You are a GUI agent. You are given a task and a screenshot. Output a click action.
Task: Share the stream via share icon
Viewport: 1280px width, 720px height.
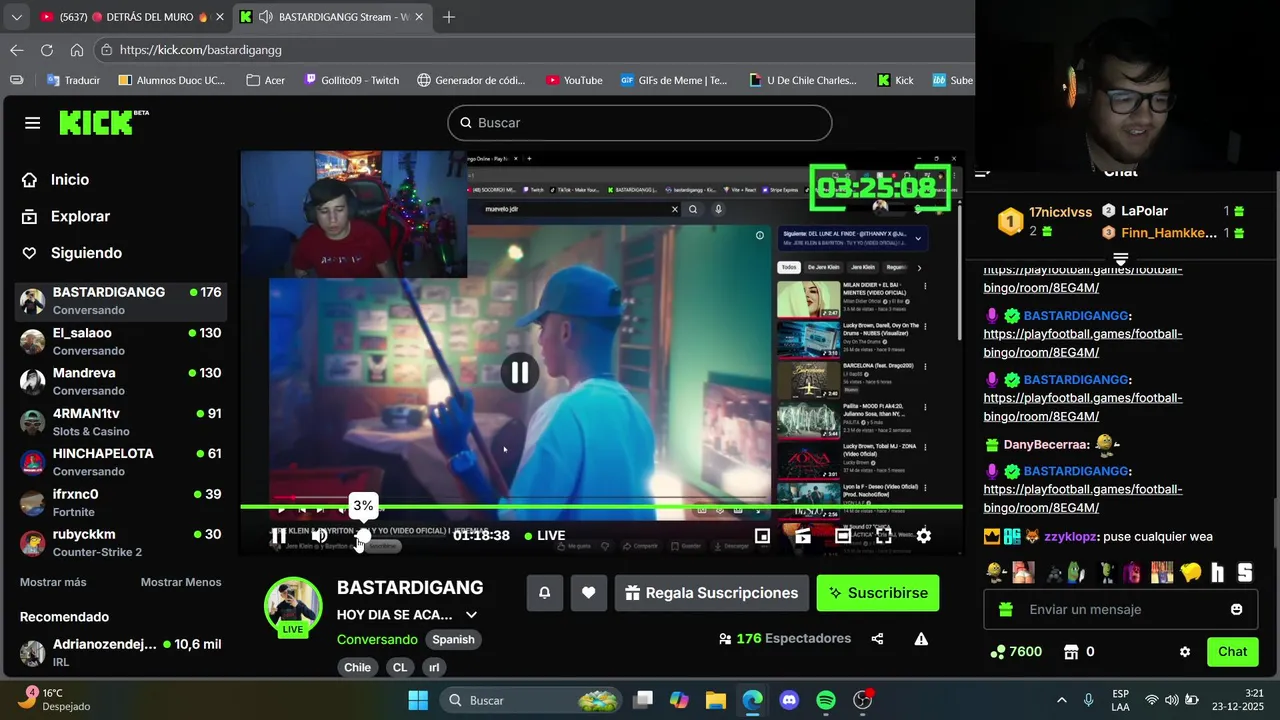click(x=877, y=639)
